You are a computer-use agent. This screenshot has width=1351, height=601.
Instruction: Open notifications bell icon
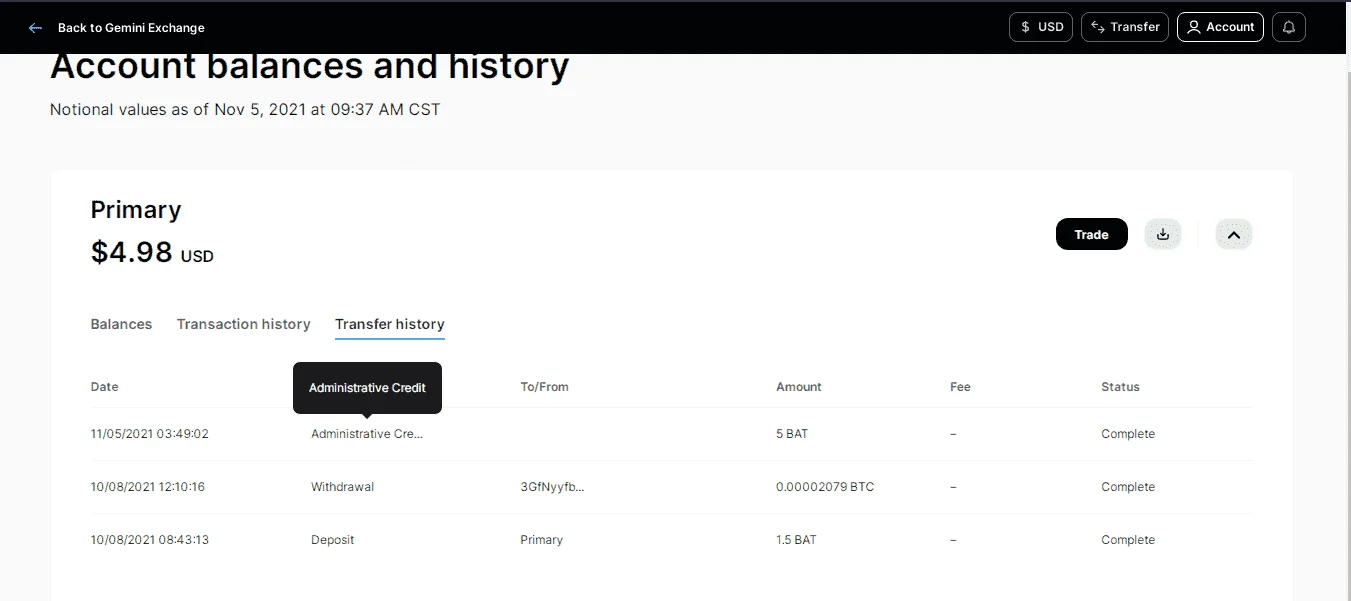(x=1288, y=27)
